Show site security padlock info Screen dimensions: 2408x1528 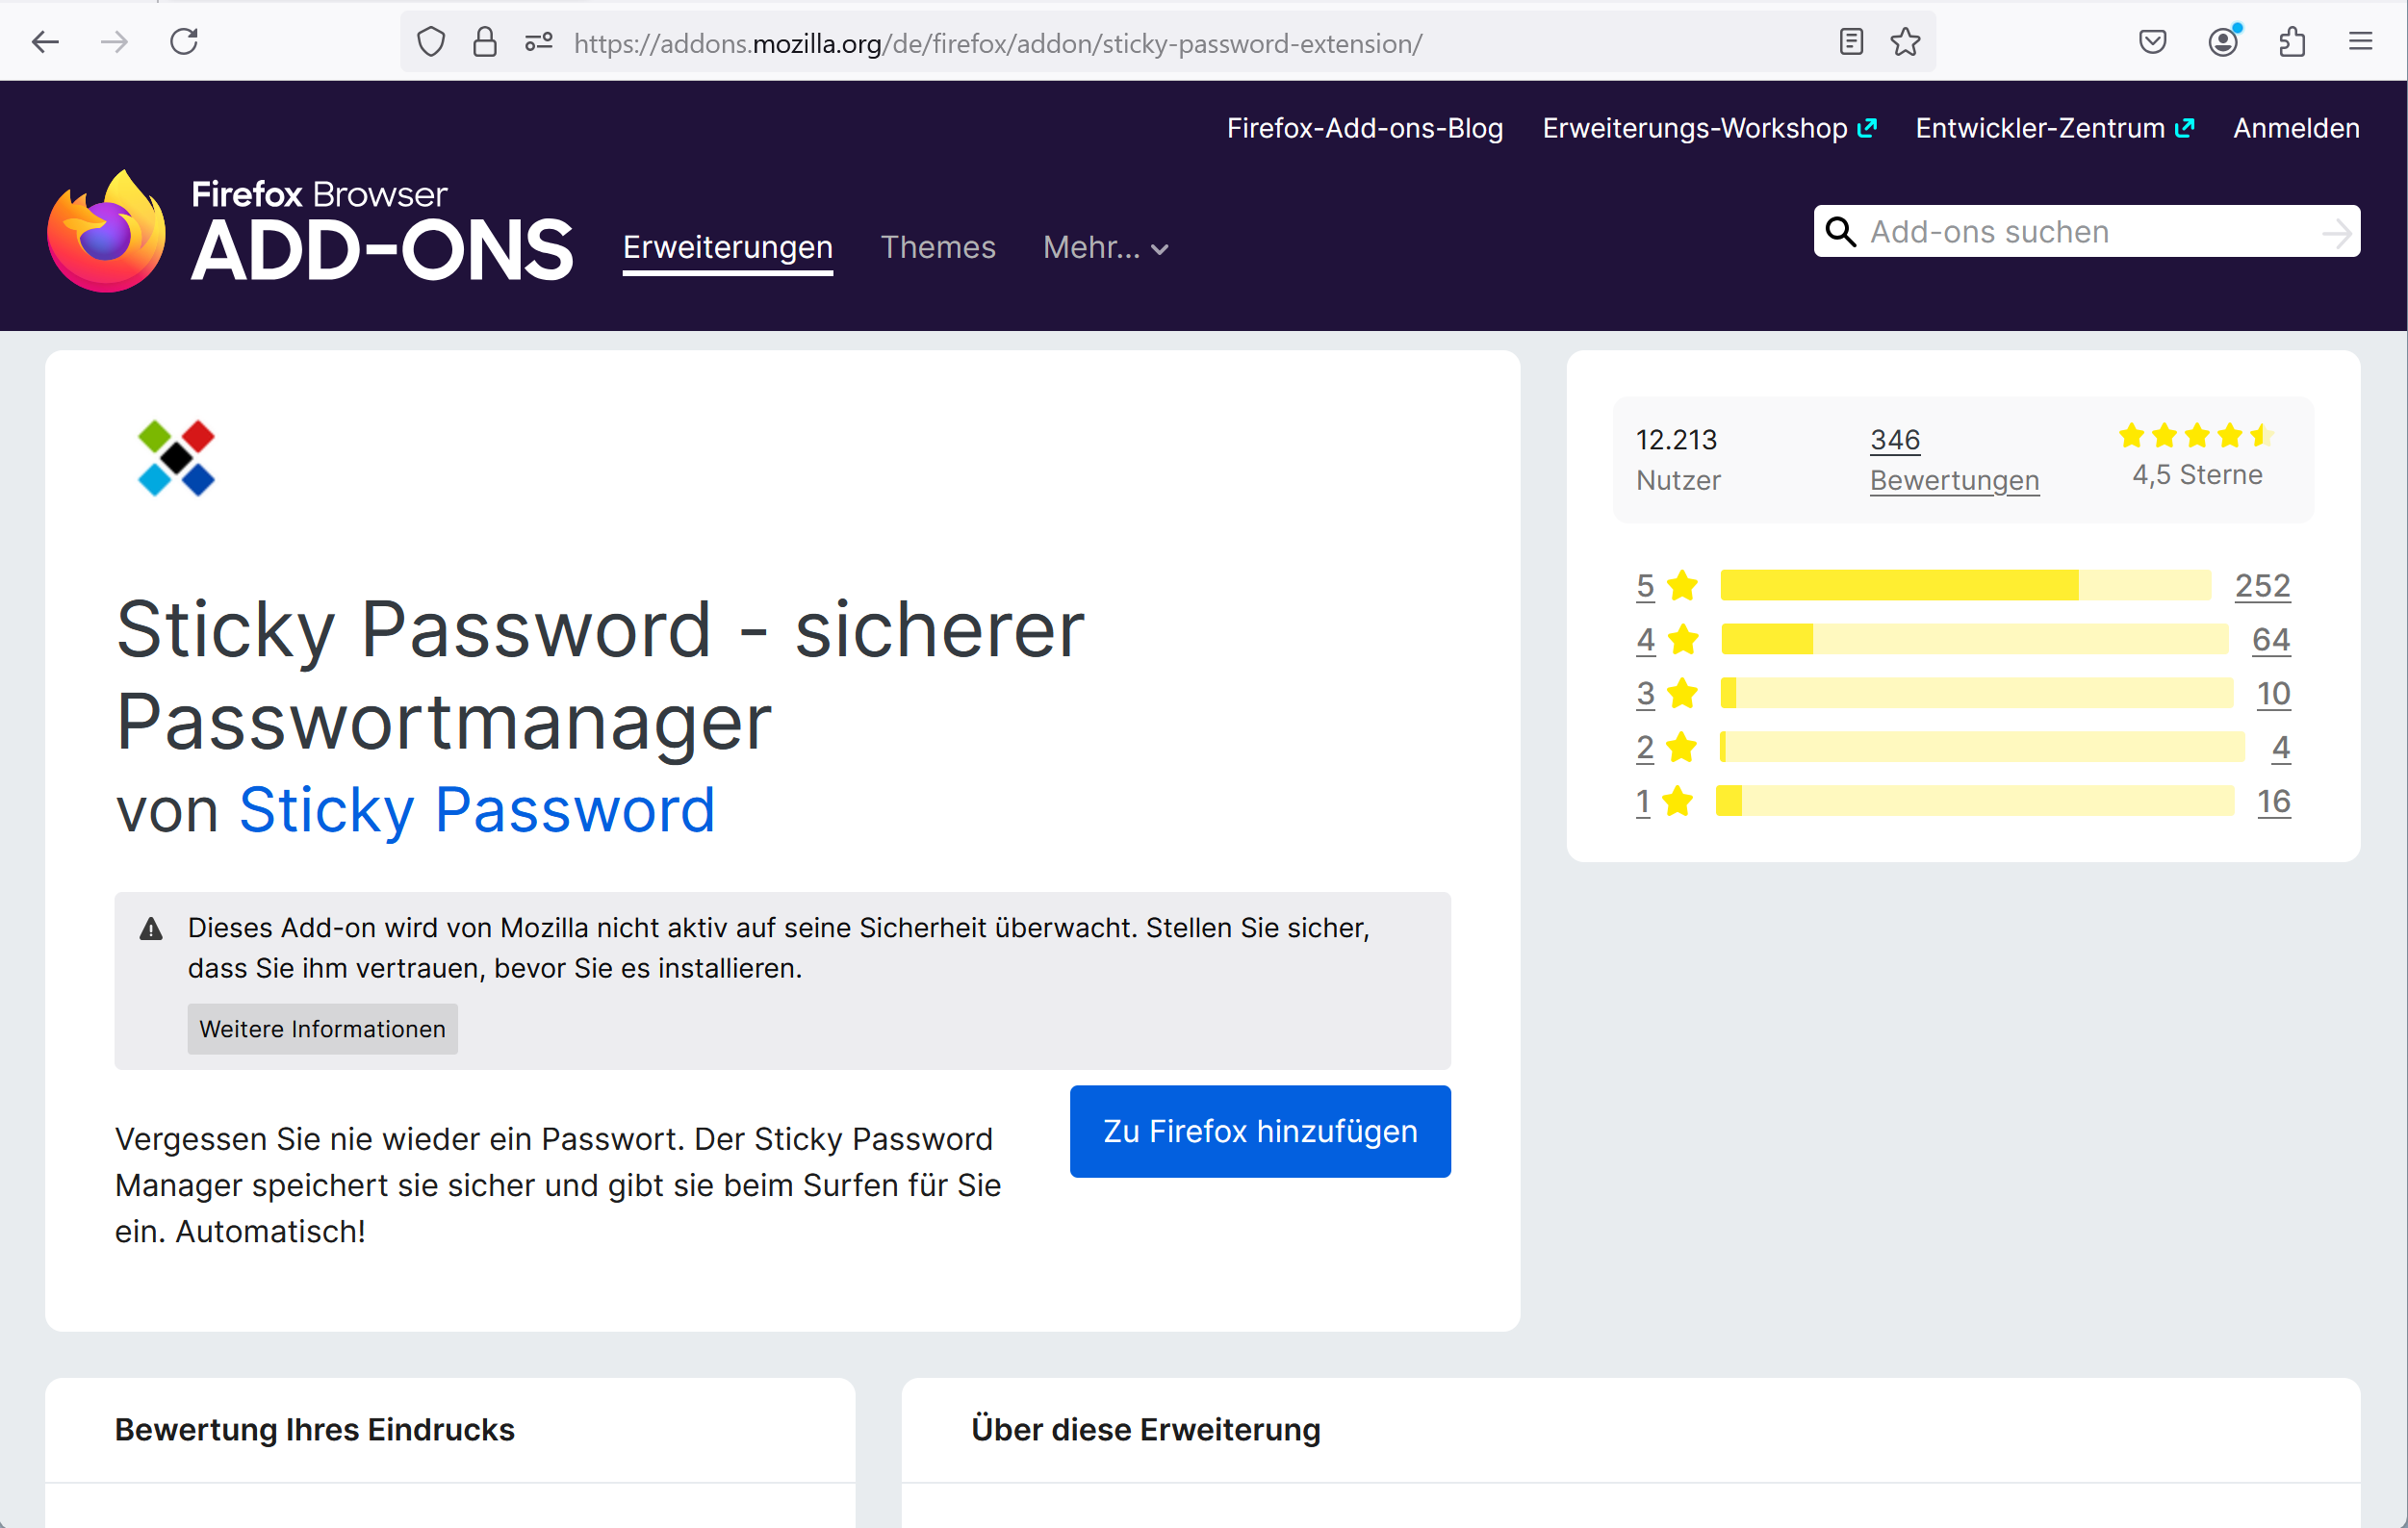coord(485,42)
